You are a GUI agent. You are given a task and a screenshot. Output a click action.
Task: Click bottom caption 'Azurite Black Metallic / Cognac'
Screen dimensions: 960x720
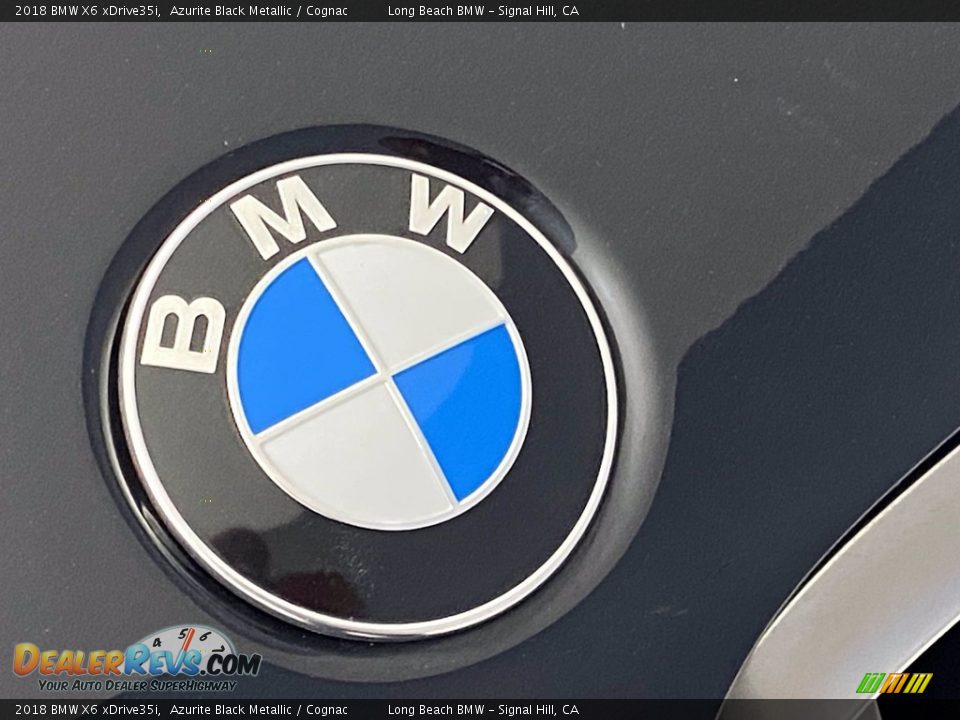tap(259, 710)
